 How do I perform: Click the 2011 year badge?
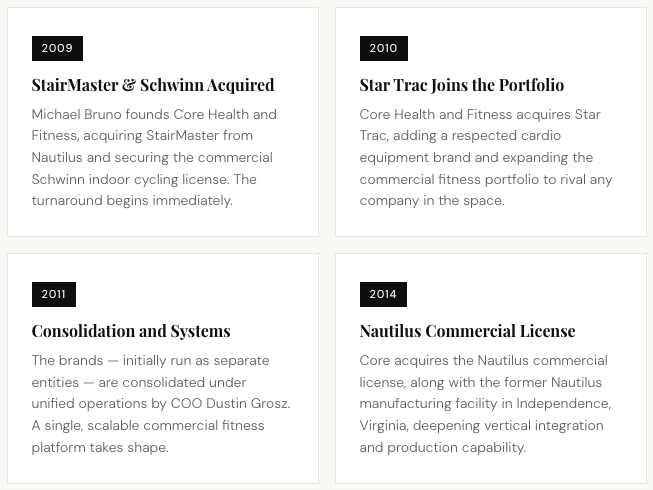tap(54, 294)
